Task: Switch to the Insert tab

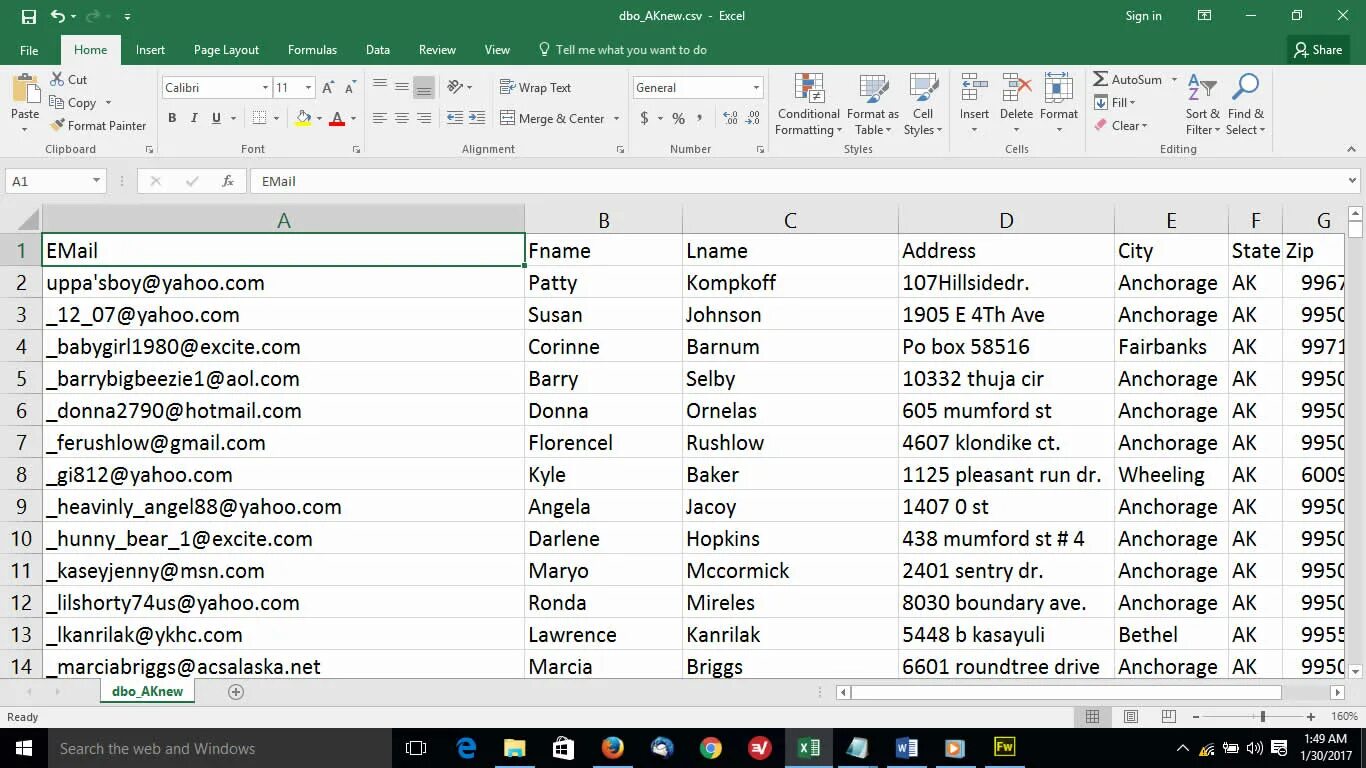Action: (150, 50)
